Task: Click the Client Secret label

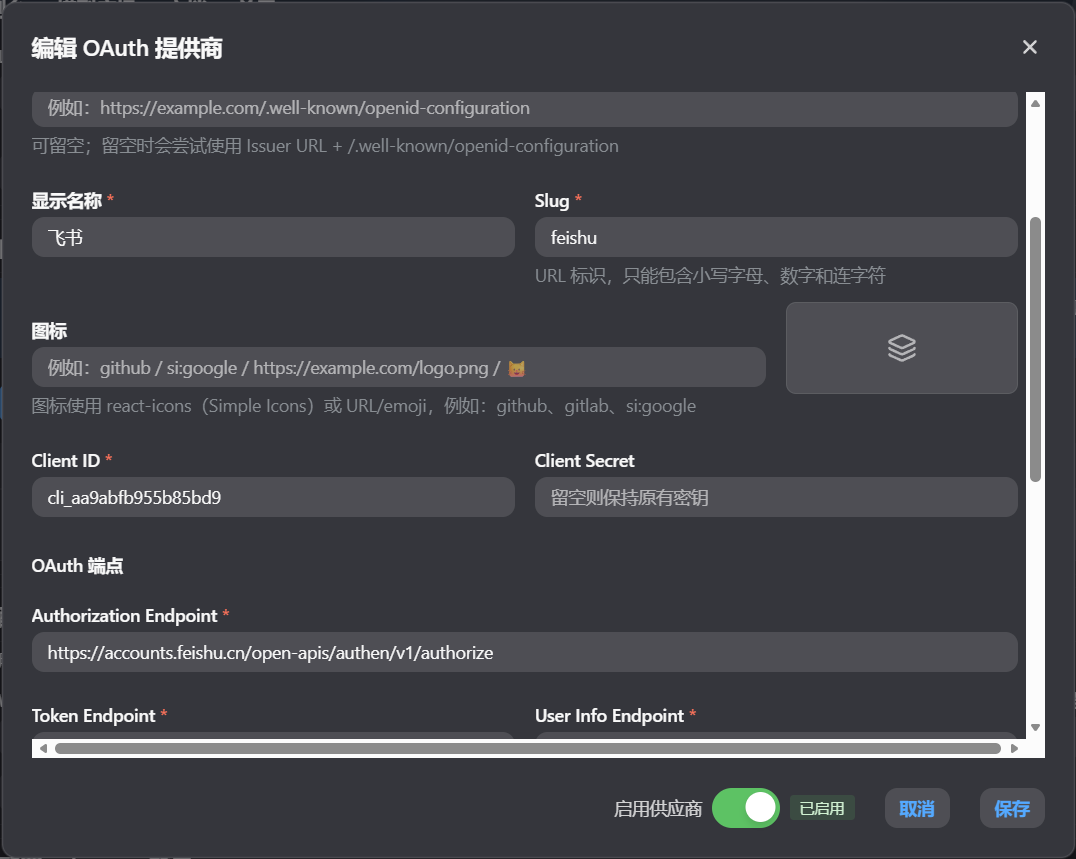Action: (x=585, y=460)
